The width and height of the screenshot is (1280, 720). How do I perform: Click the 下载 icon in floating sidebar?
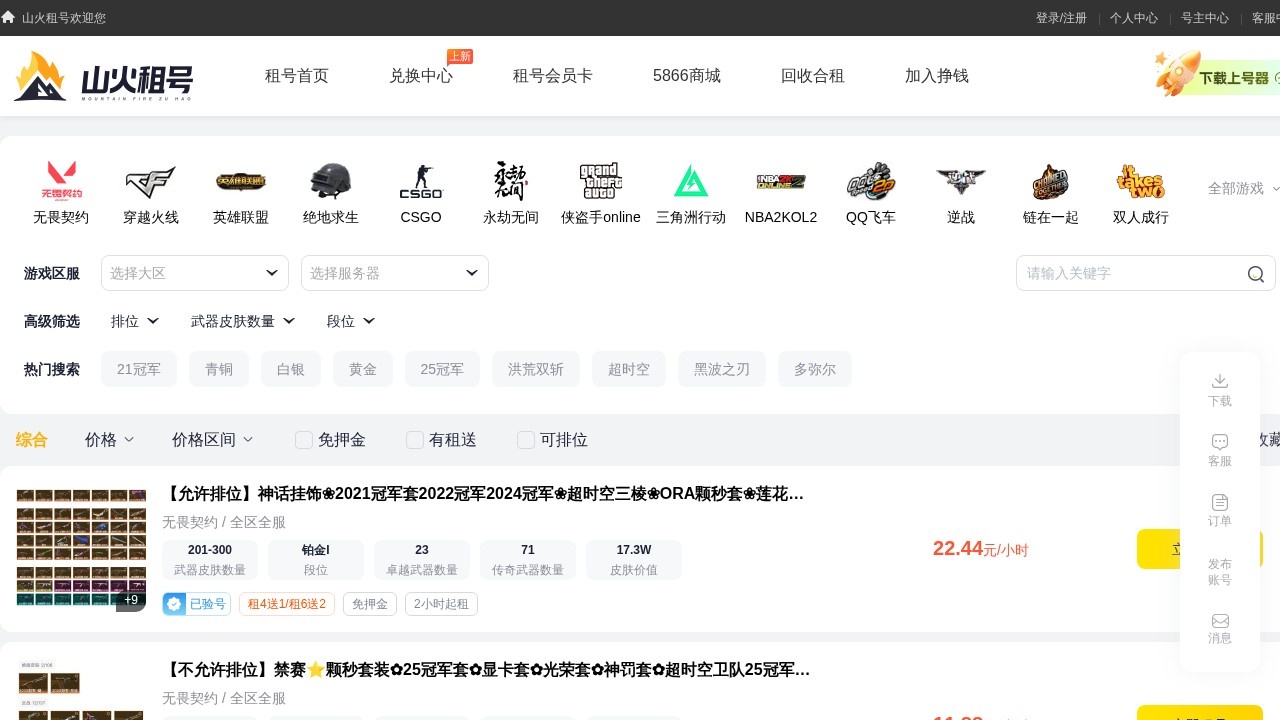click(x=1219, y=381)
